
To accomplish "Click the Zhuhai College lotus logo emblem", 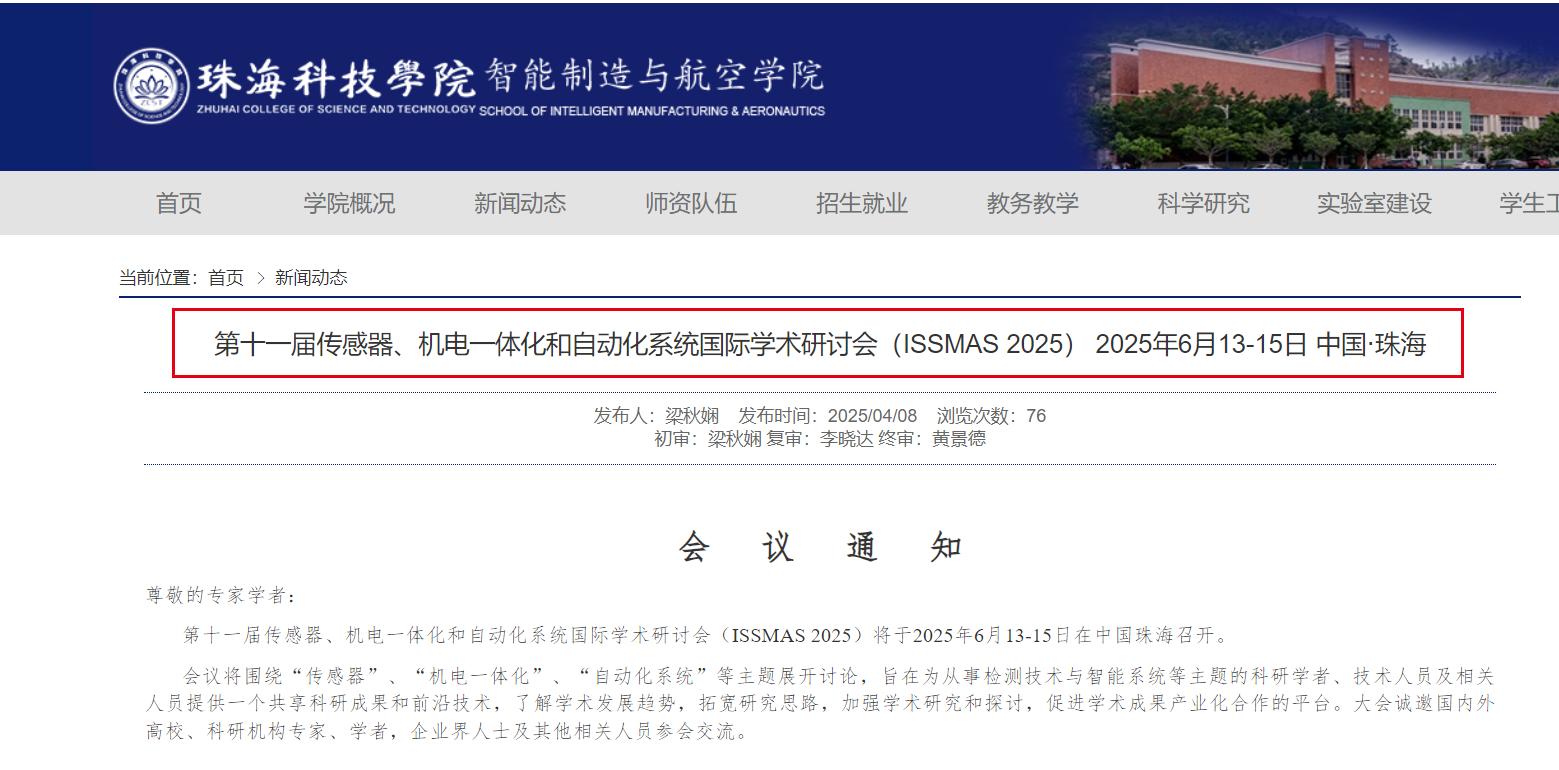I will (x=152, y=86).
